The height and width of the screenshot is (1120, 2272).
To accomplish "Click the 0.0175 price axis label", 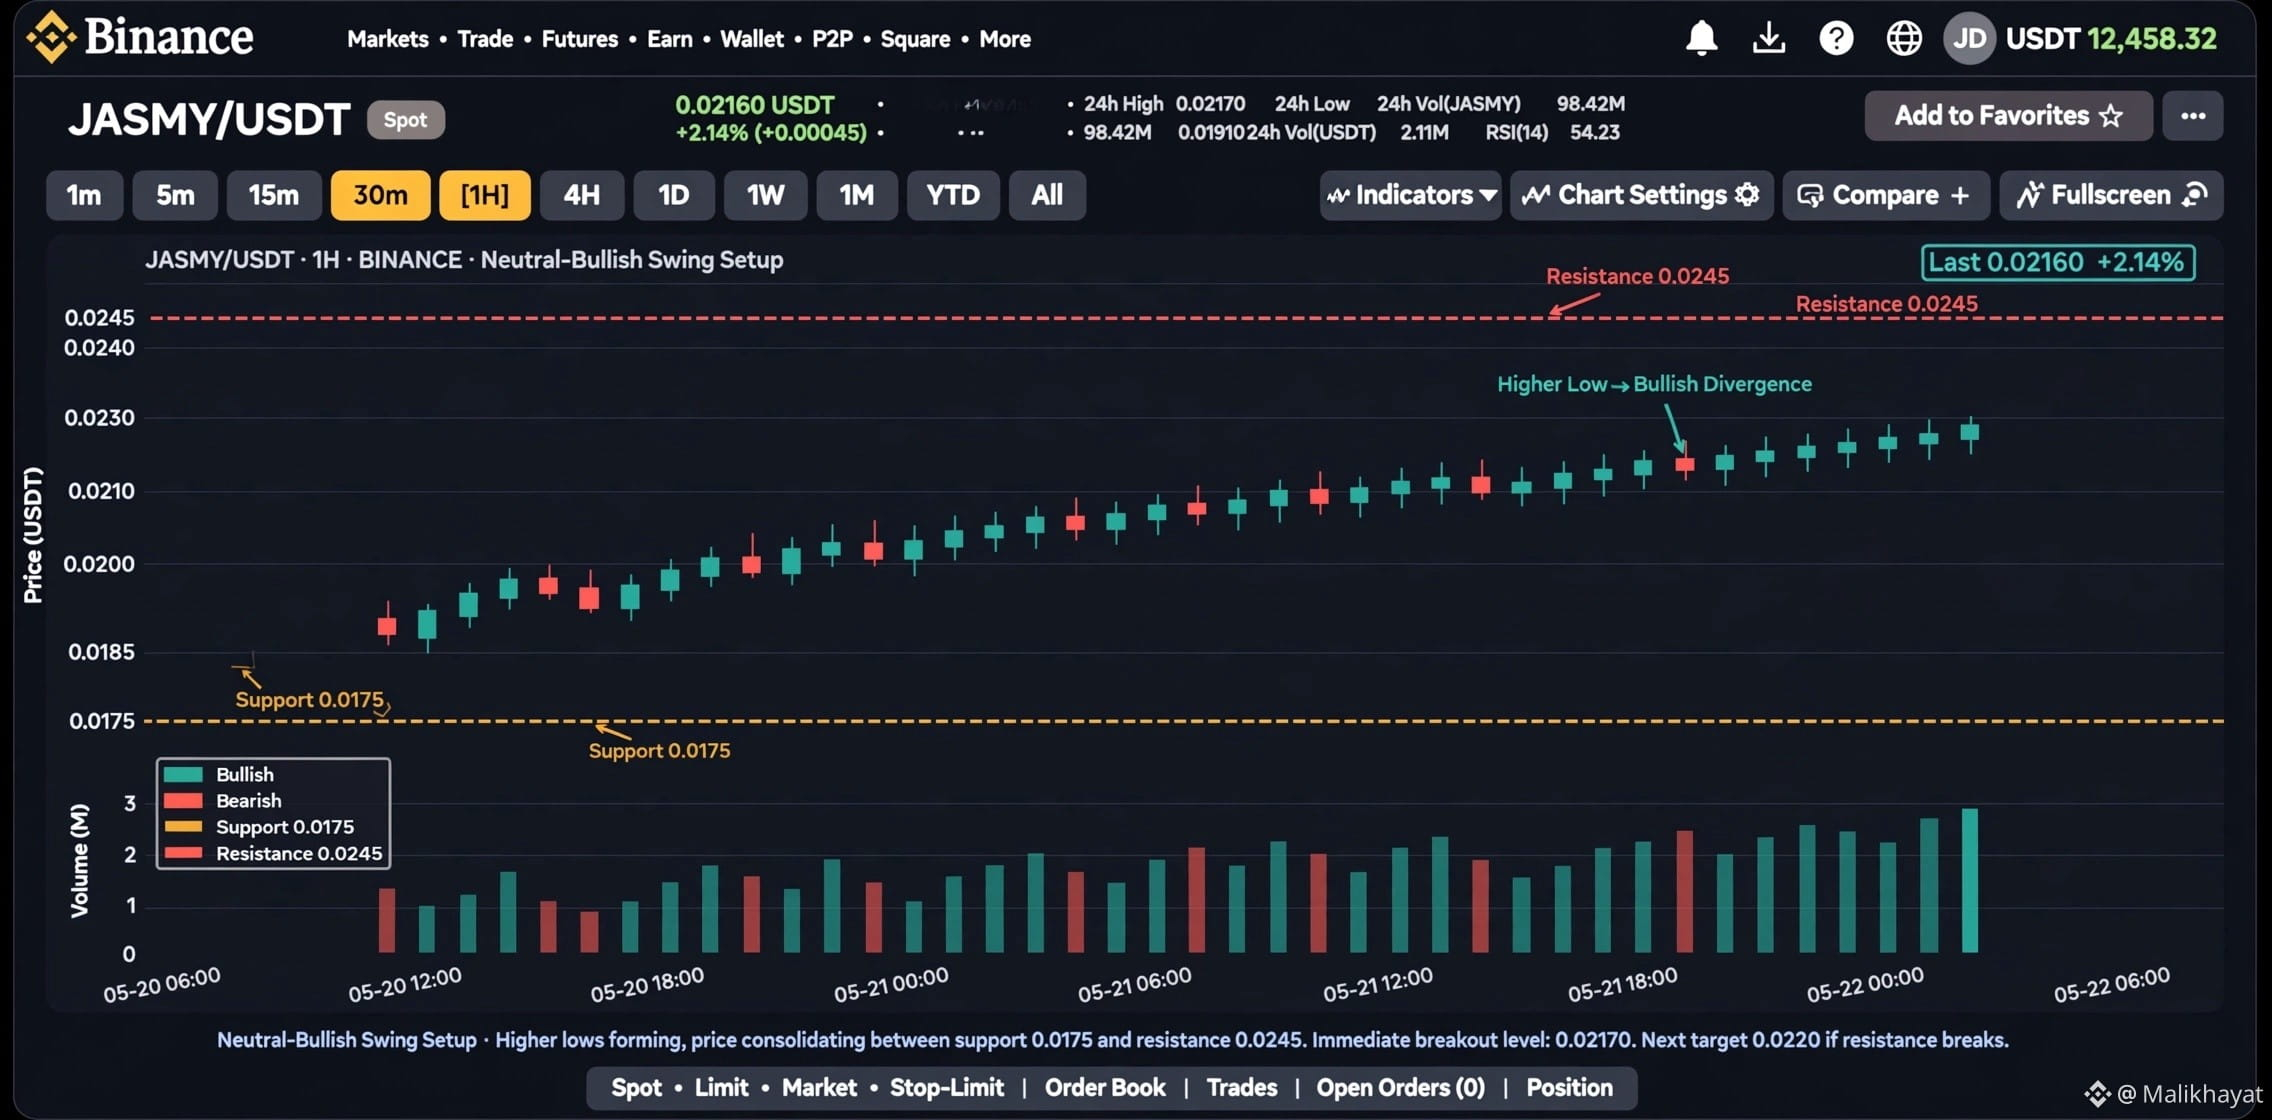I will [101, 721].
